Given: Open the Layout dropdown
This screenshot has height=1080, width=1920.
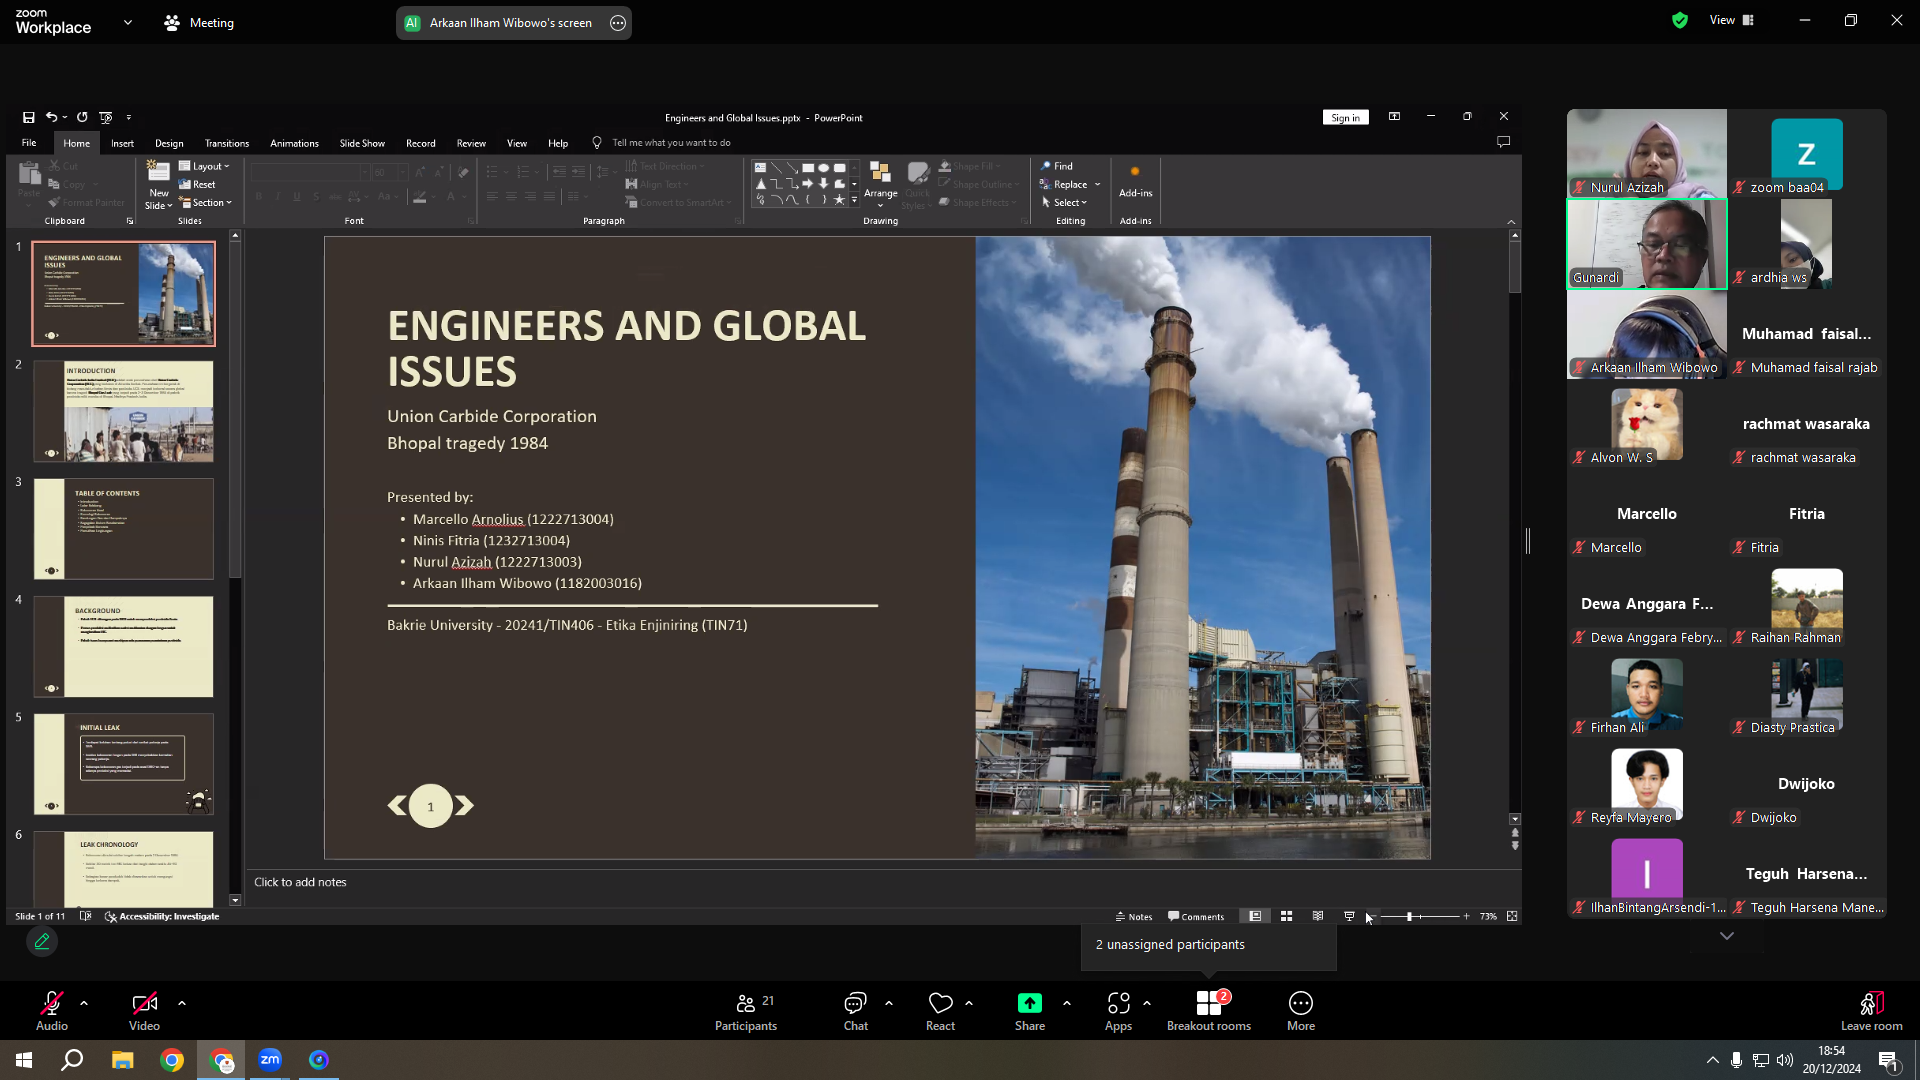Looking at the screenshot, I should 204,166.
